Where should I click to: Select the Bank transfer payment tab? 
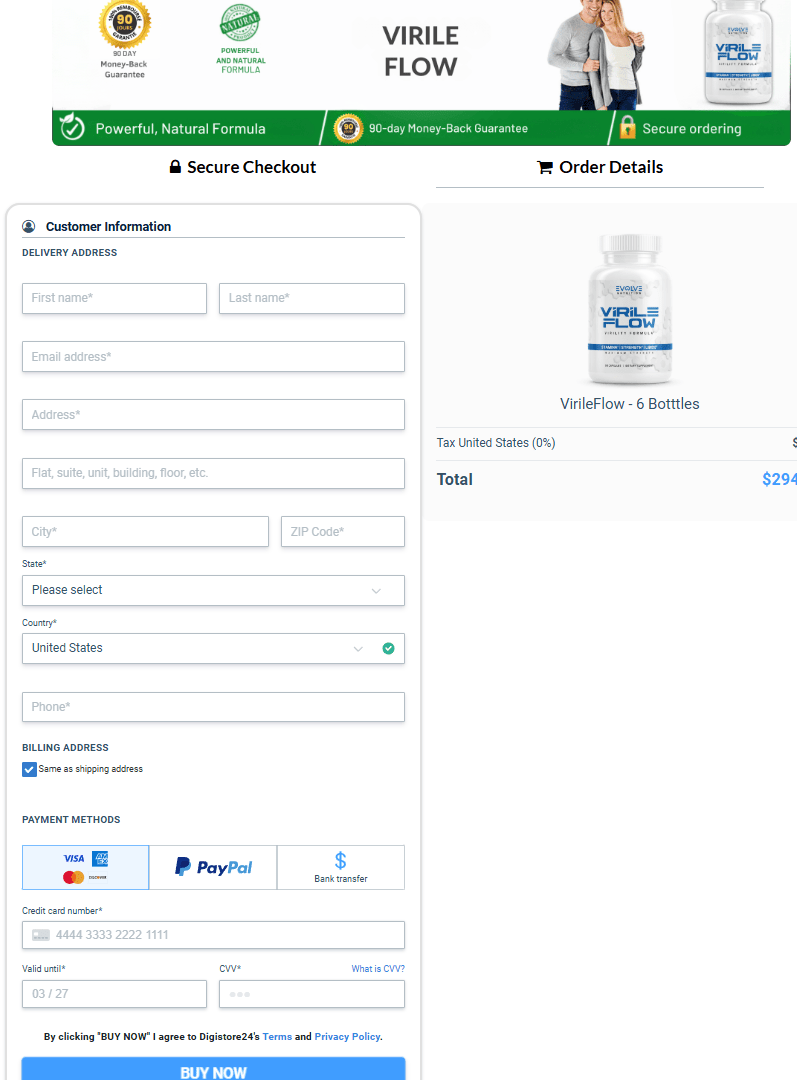[341, 867]
